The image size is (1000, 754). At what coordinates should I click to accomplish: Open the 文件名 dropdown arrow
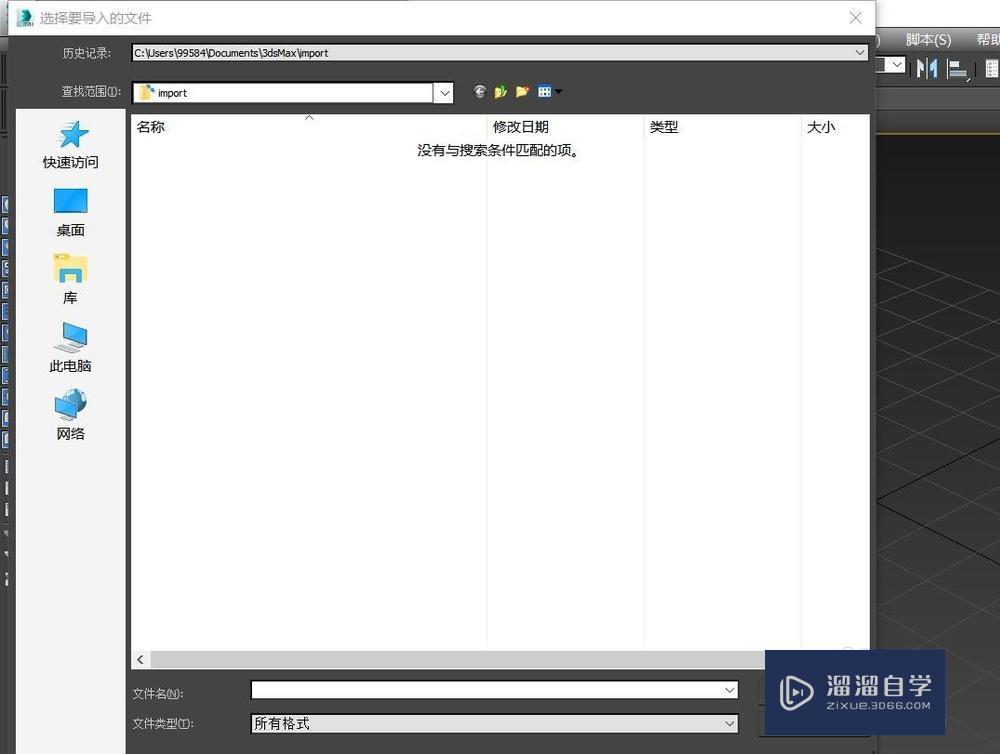tap(729, 690)
